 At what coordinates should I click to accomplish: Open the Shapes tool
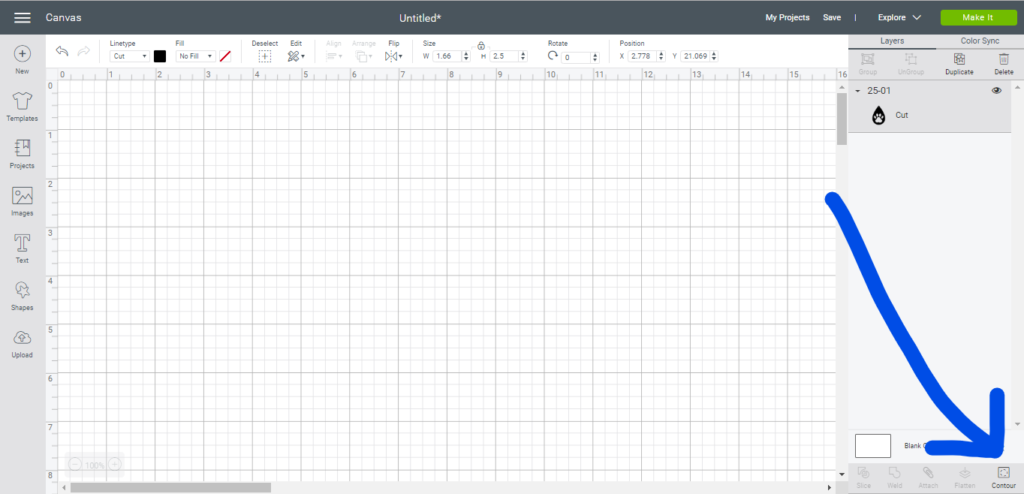pyautogui.click(x=22, y=294)
